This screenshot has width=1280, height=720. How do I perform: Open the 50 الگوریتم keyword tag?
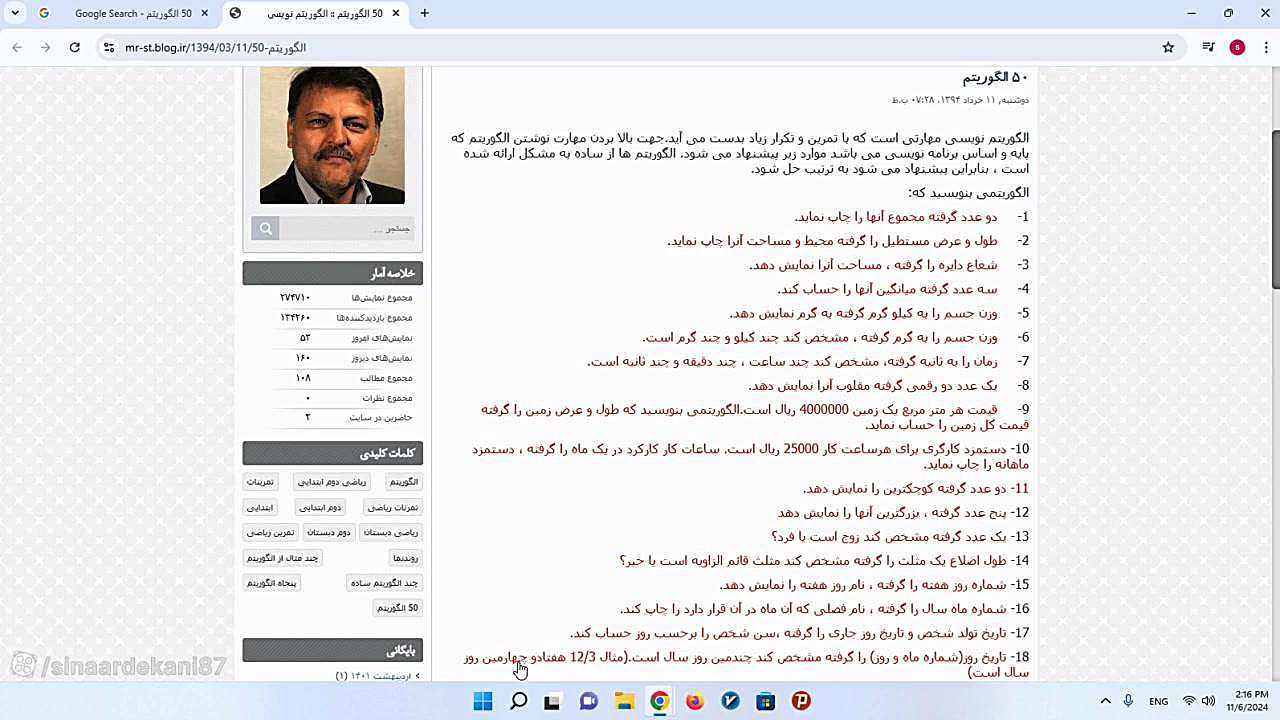point(397,608)
